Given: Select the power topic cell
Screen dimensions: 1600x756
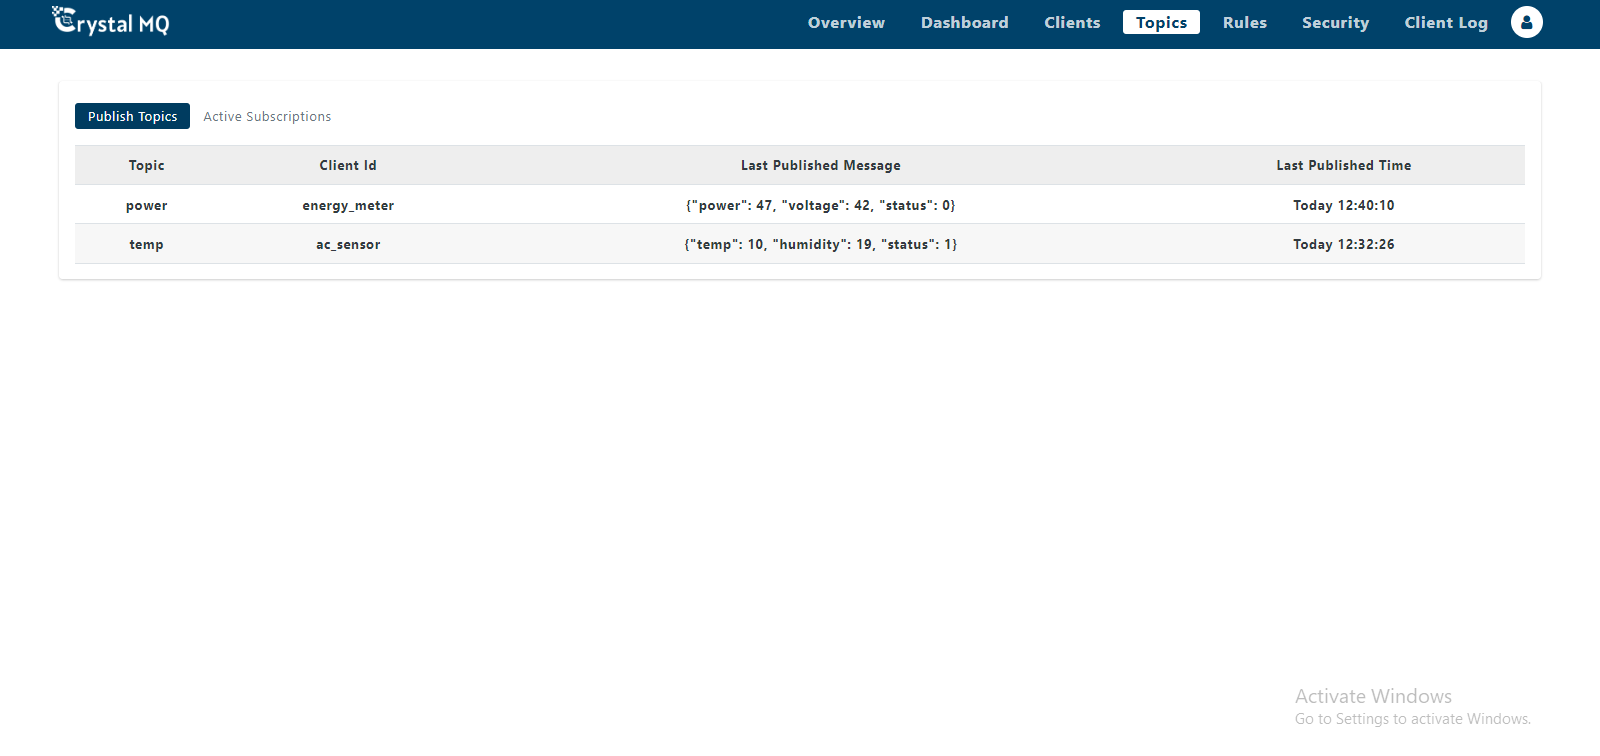Looking at the screenshot, I should (x=146, y=205).
